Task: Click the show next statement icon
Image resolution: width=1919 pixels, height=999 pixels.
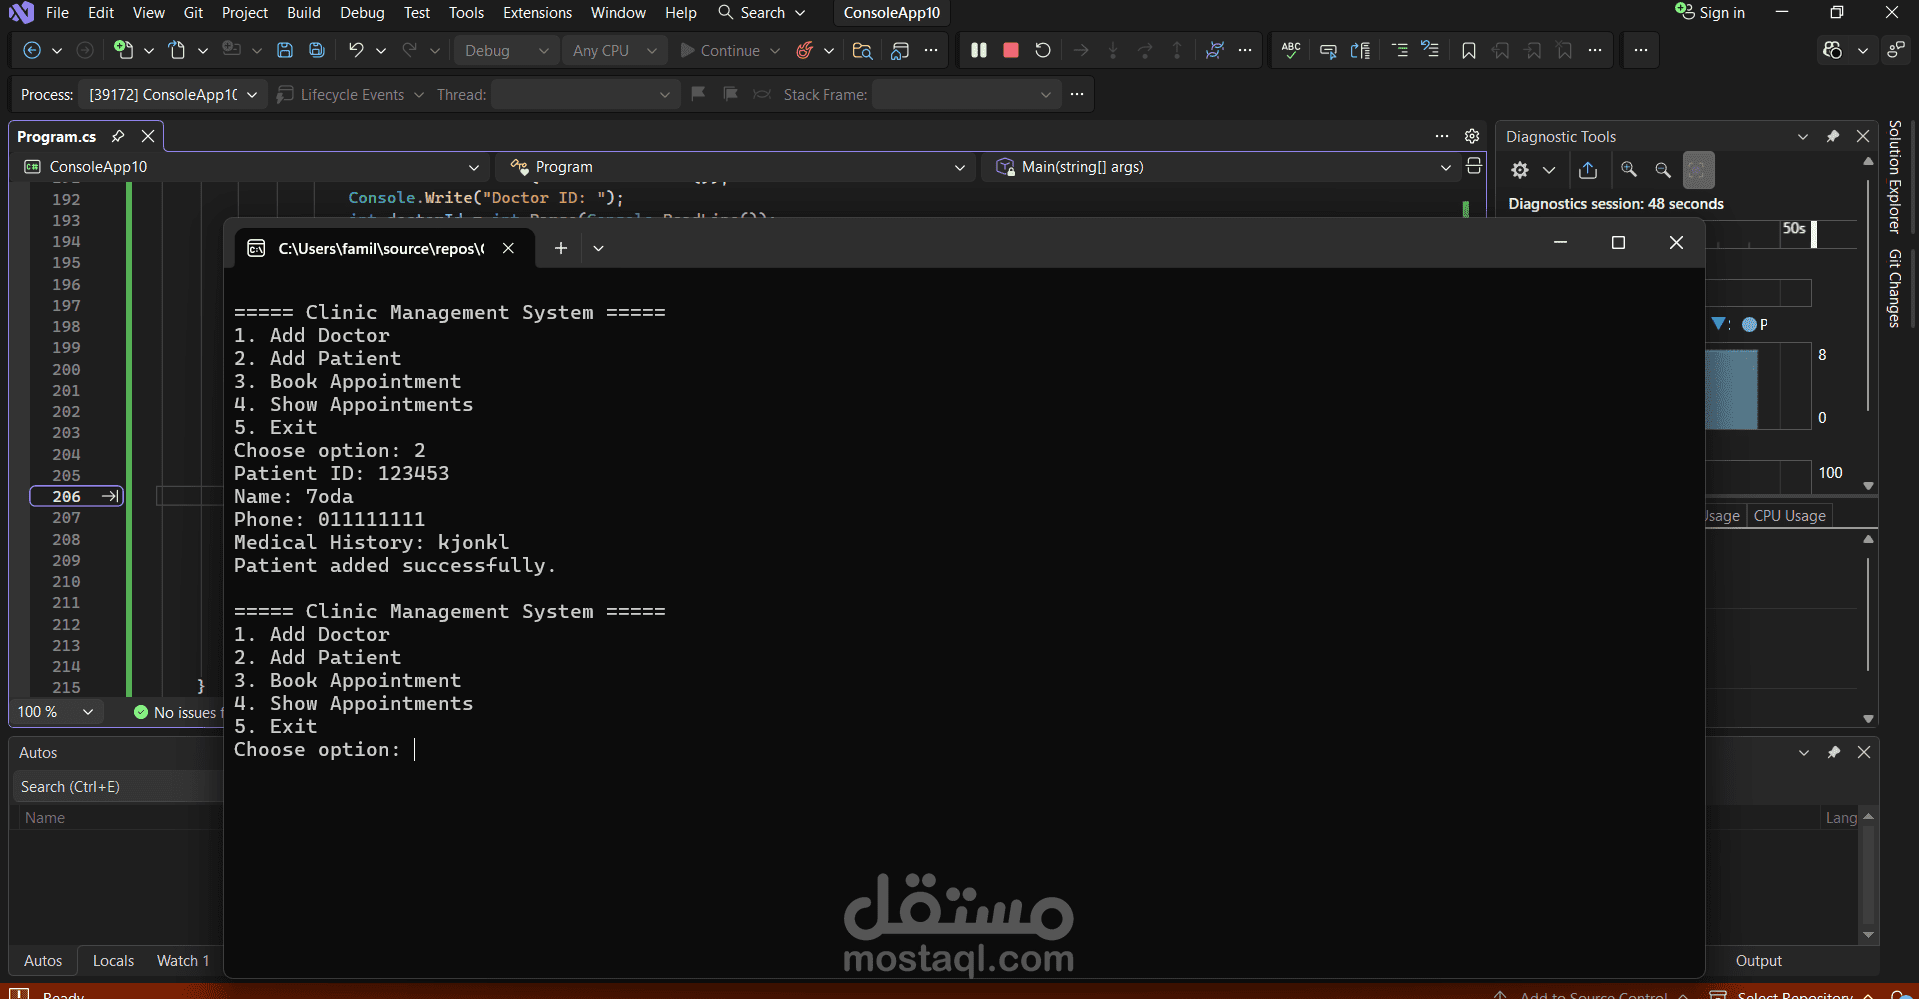Action: point(1081,50)
